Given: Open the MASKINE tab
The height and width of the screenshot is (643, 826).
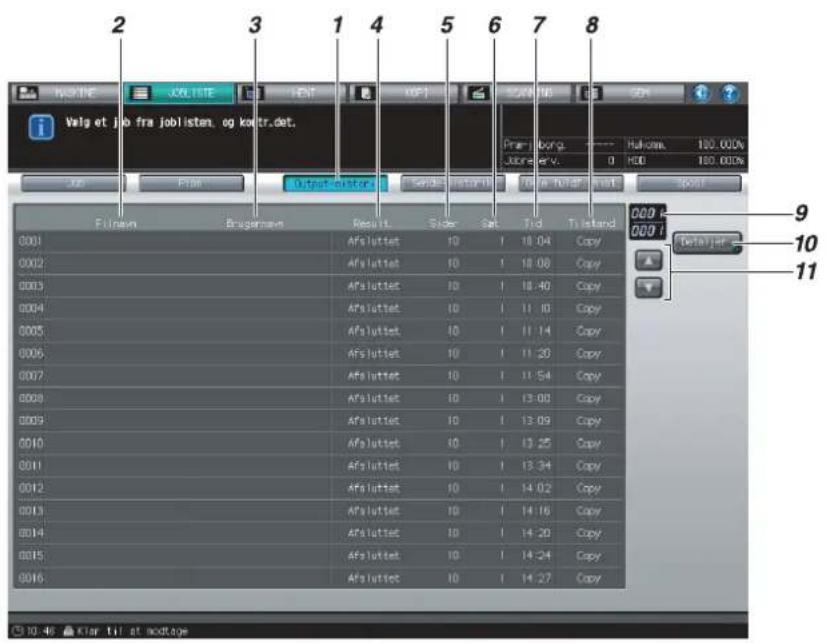Looking at the screenshot, I should 67,93.
